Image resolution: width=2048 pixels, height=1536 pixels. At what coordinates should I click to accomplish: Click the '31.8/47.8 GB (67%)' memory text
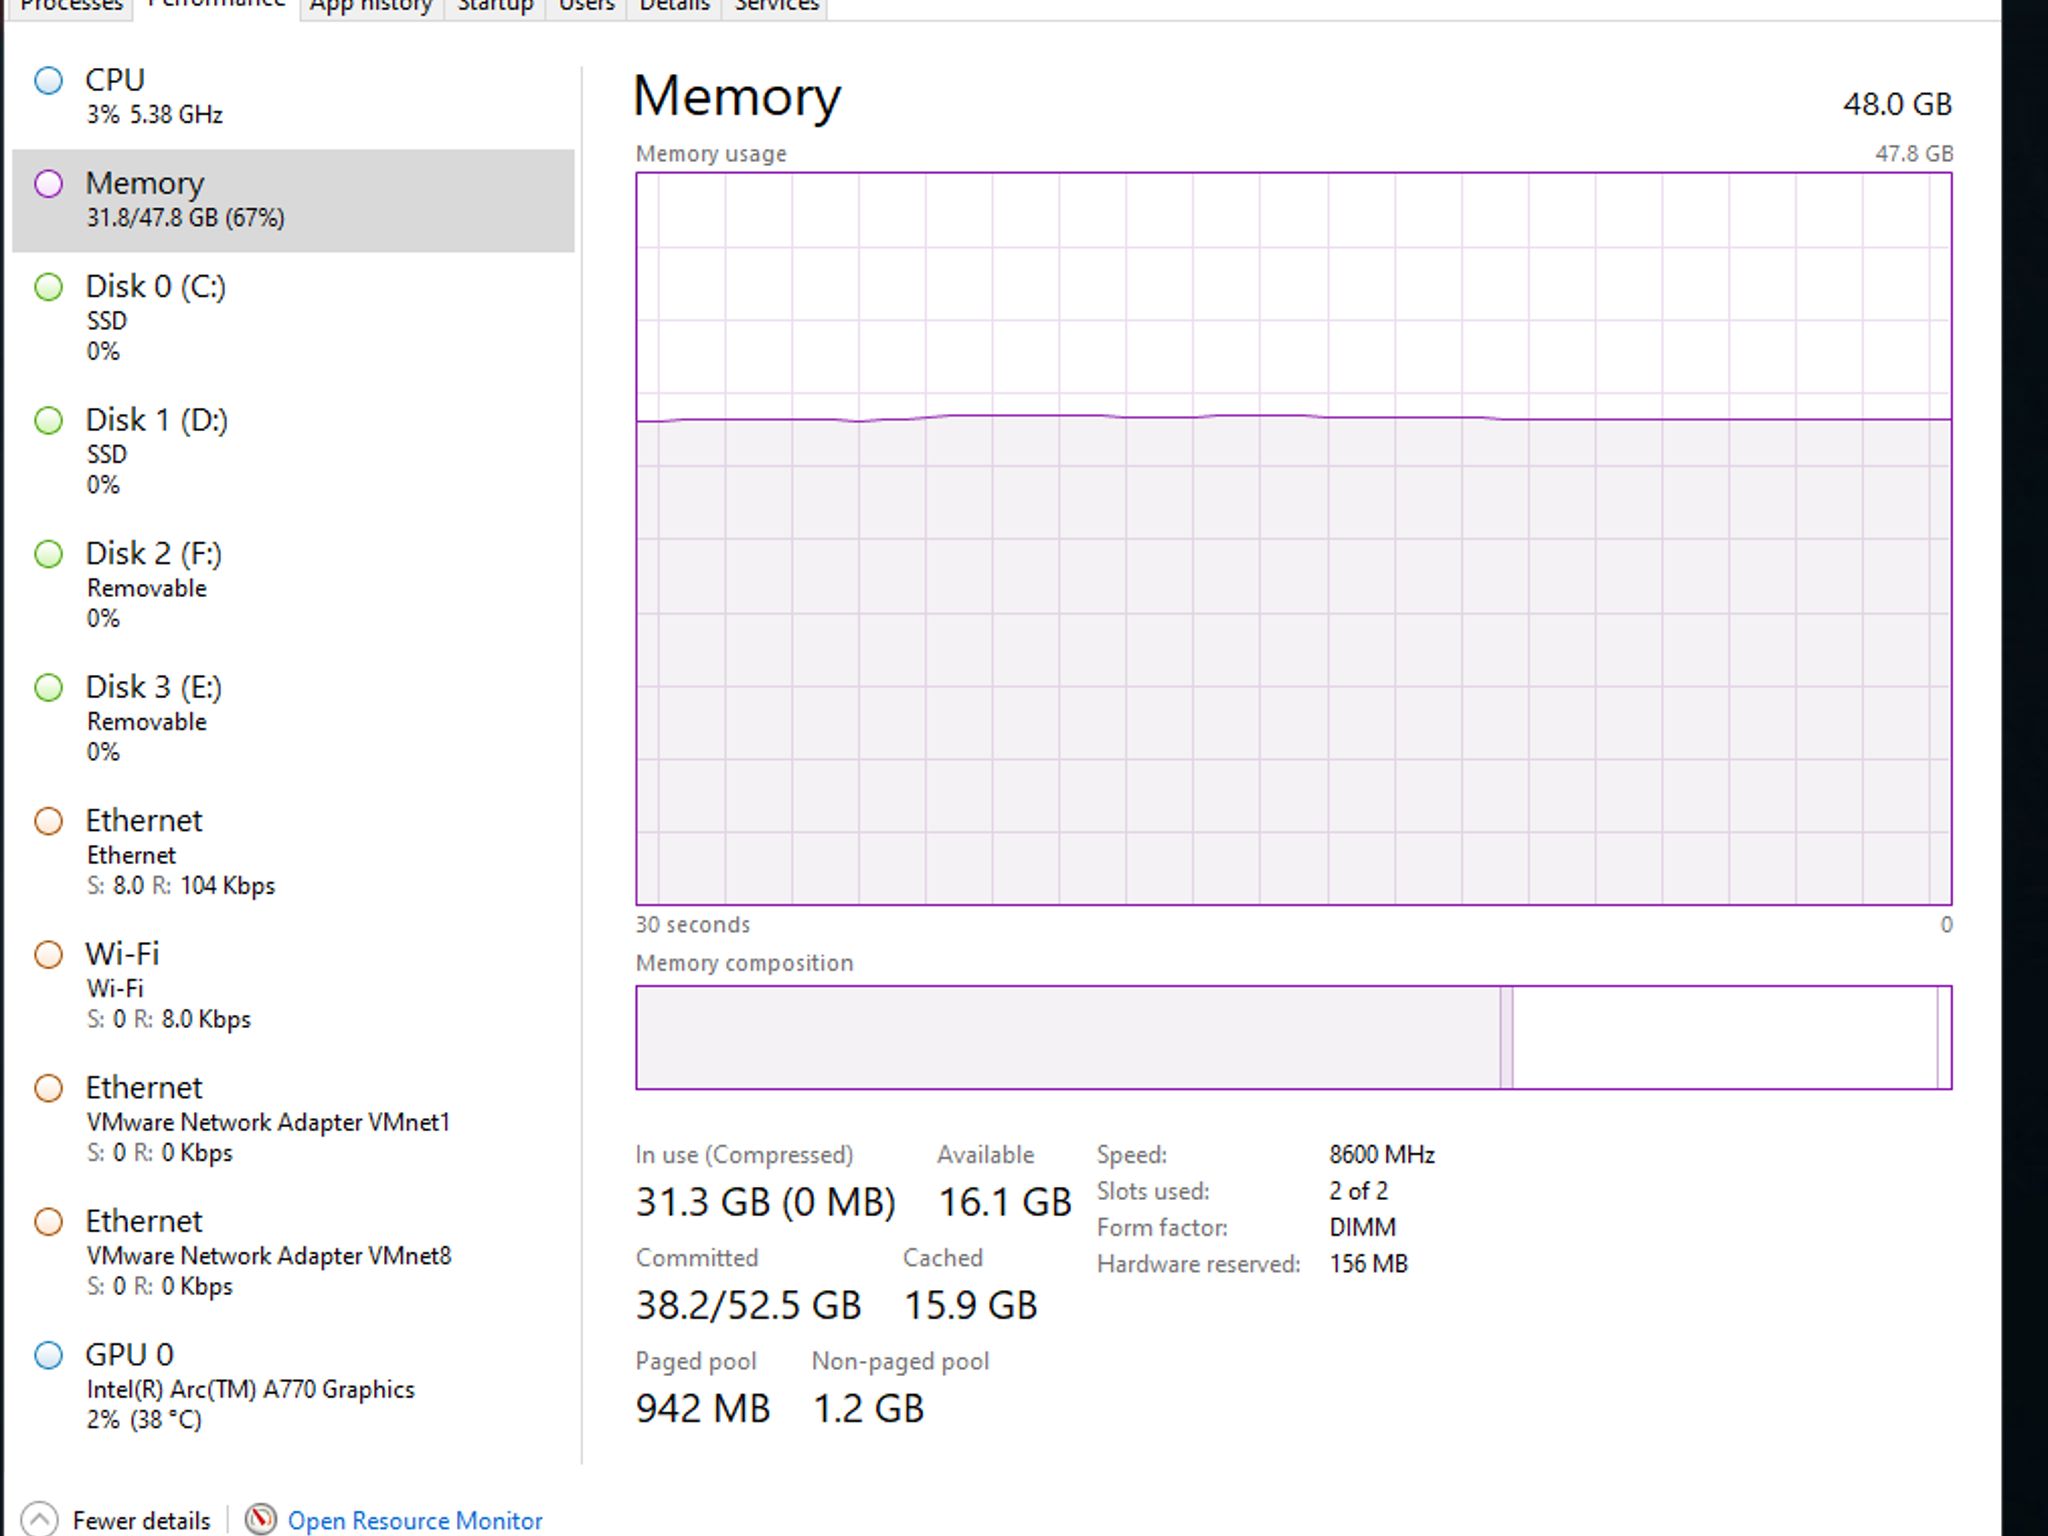click(185, 218)
